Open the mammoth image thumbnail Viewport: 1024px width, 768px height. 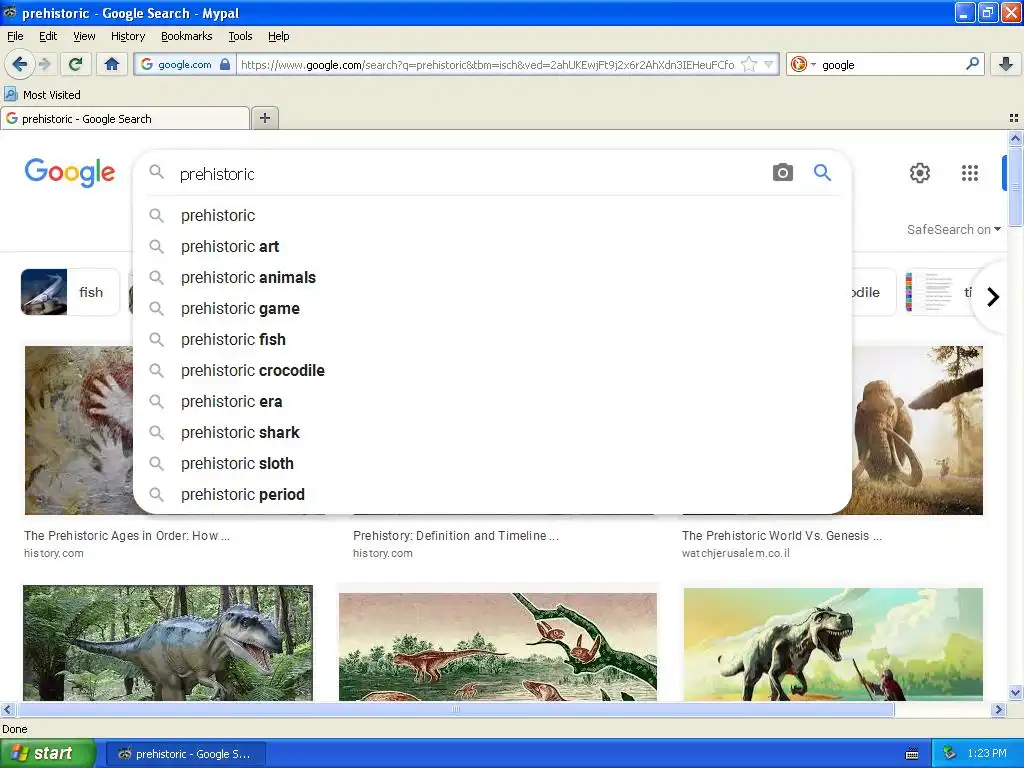point(917,430)
